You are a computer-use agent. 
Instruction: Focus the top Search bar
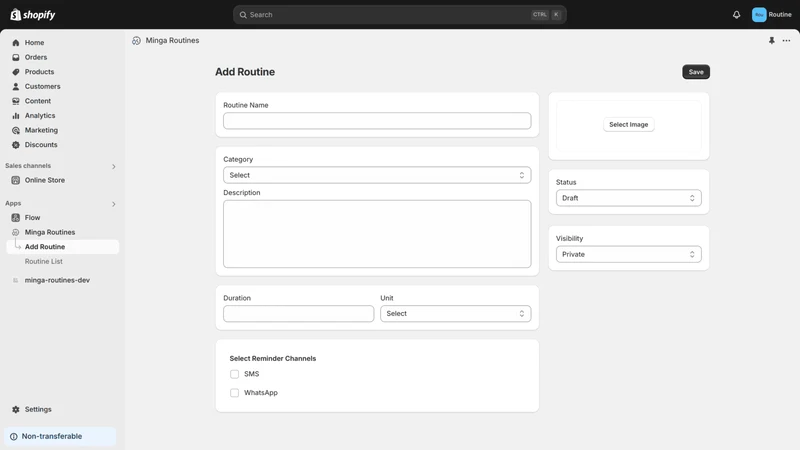point(399,15)
